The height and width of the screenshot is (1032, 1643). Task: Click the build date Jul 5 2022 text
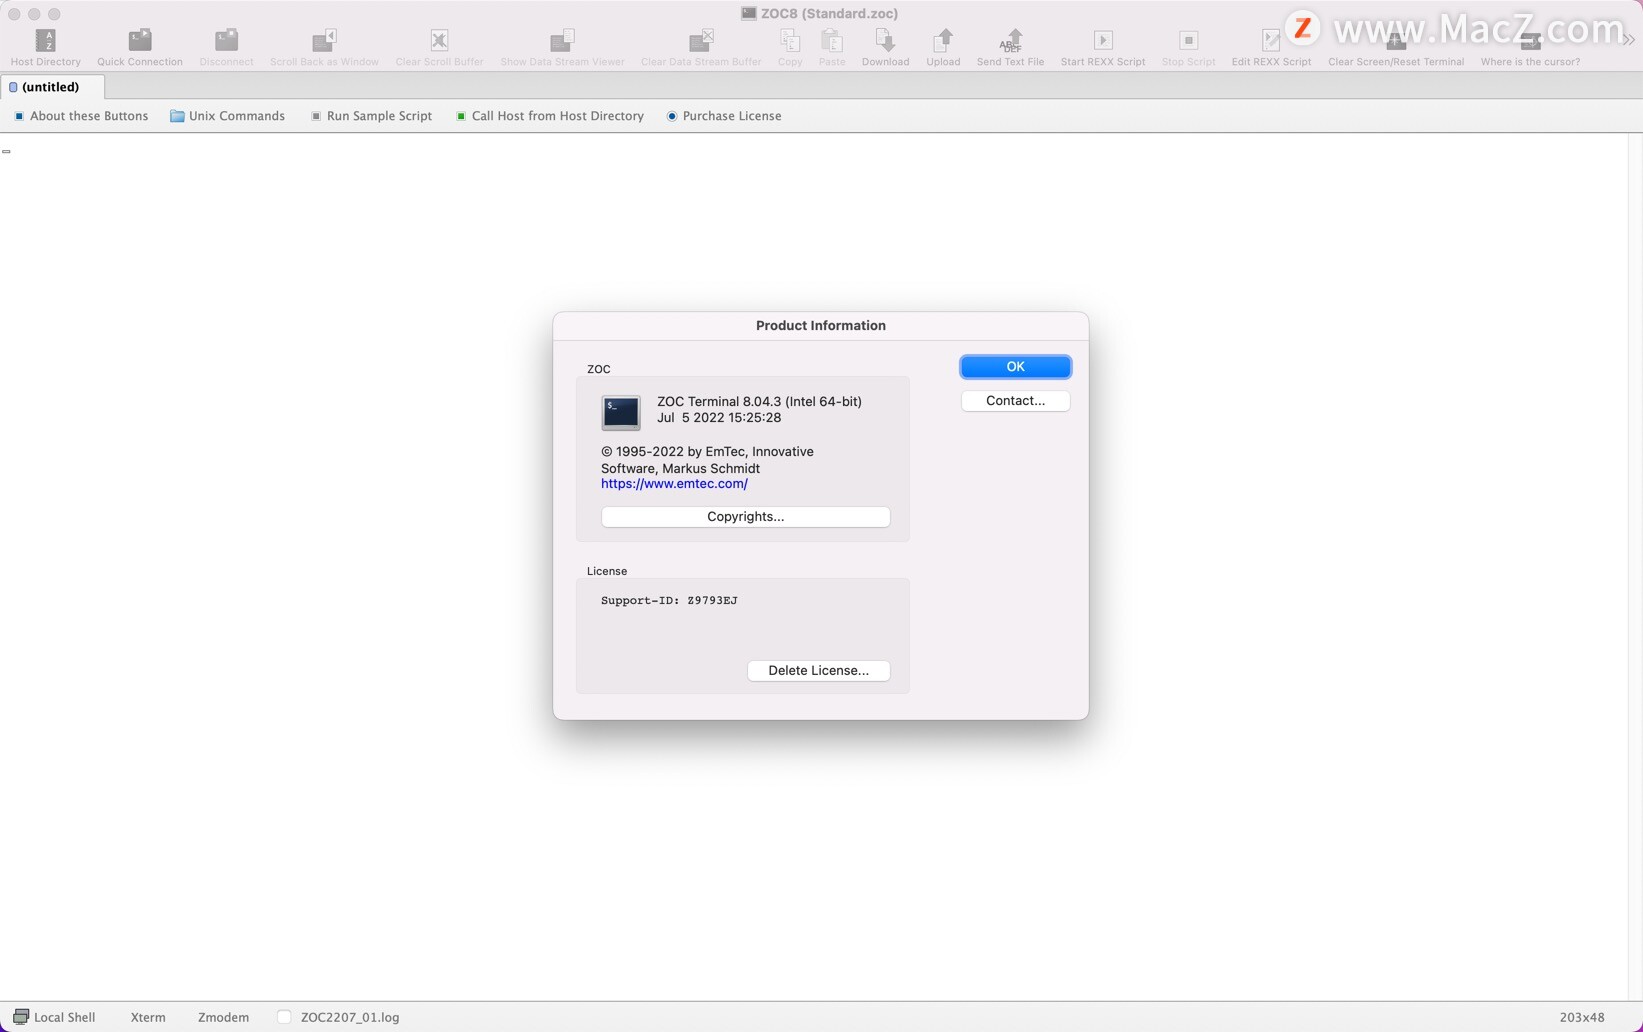(719, 418)
